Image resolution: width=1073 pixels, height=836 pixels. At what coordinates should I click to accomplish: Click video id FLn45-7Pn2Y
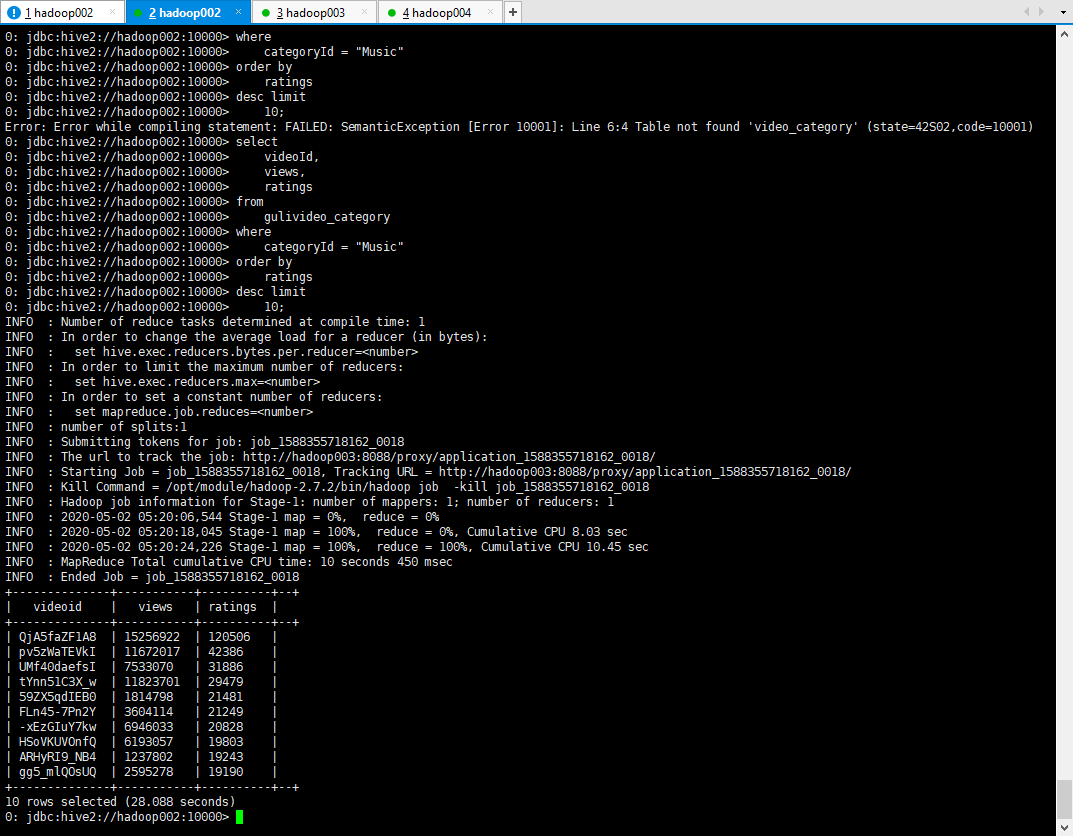57,712
